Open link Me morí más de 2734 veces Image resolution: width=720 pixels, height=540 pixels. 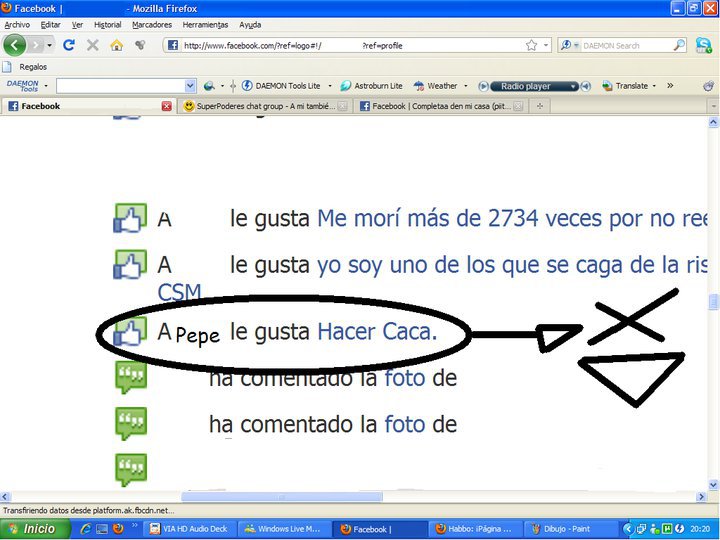point(512,219)
